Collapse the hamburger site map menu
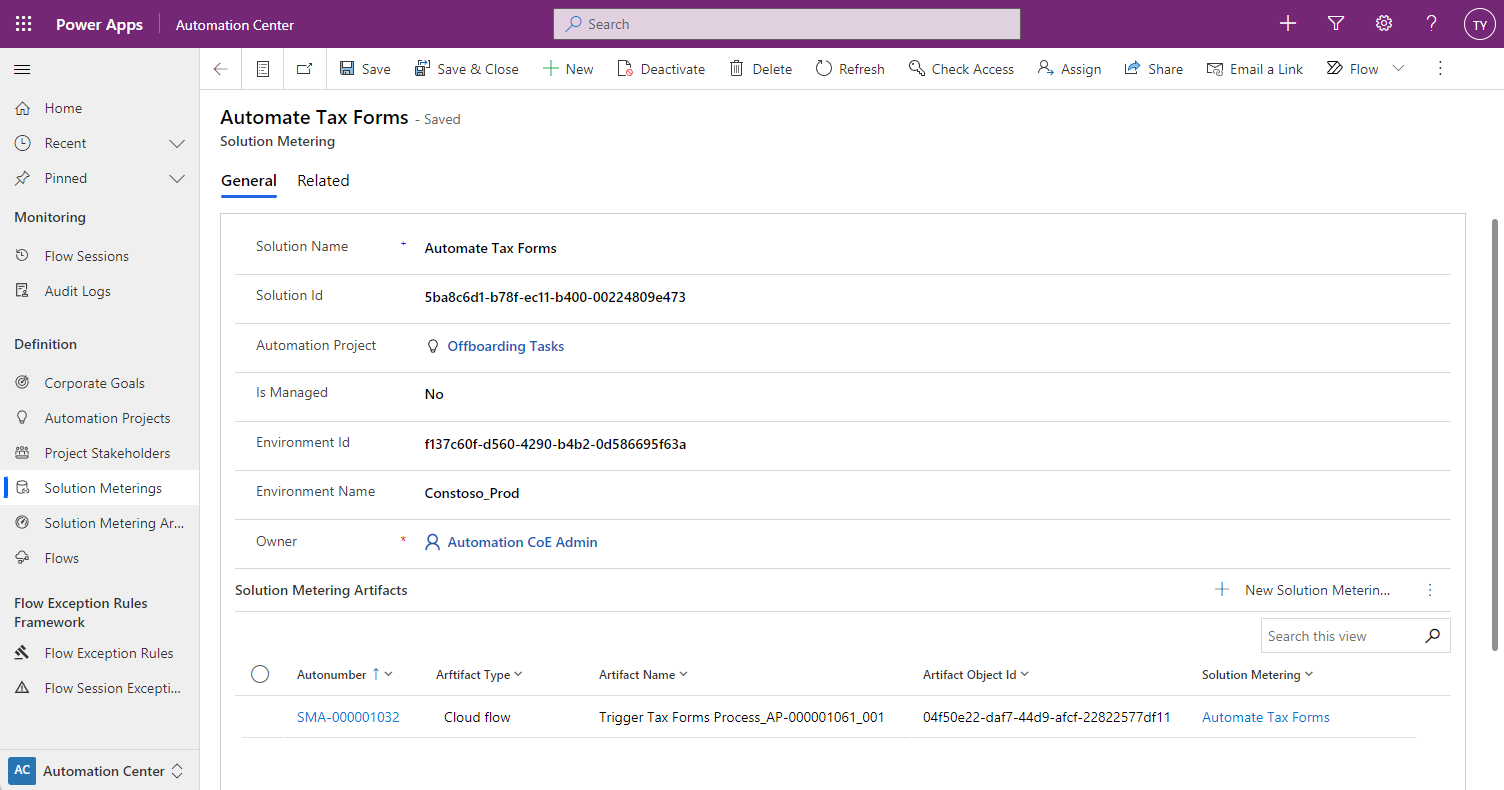The height and width of the screenshot is (790, 1504). coord(22,69)
